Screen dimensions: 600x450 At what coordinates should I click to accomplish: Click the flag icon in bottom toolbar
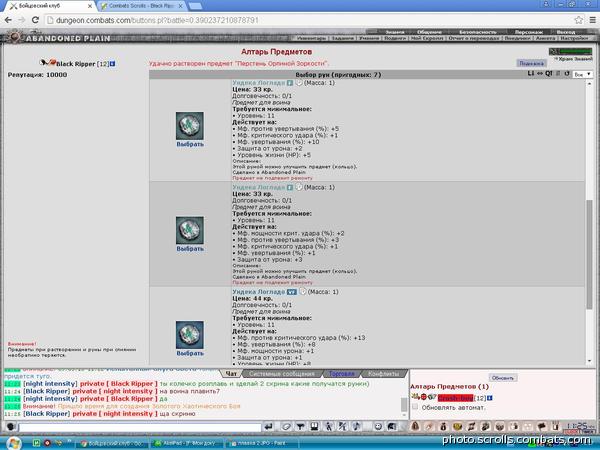(541, 426)
